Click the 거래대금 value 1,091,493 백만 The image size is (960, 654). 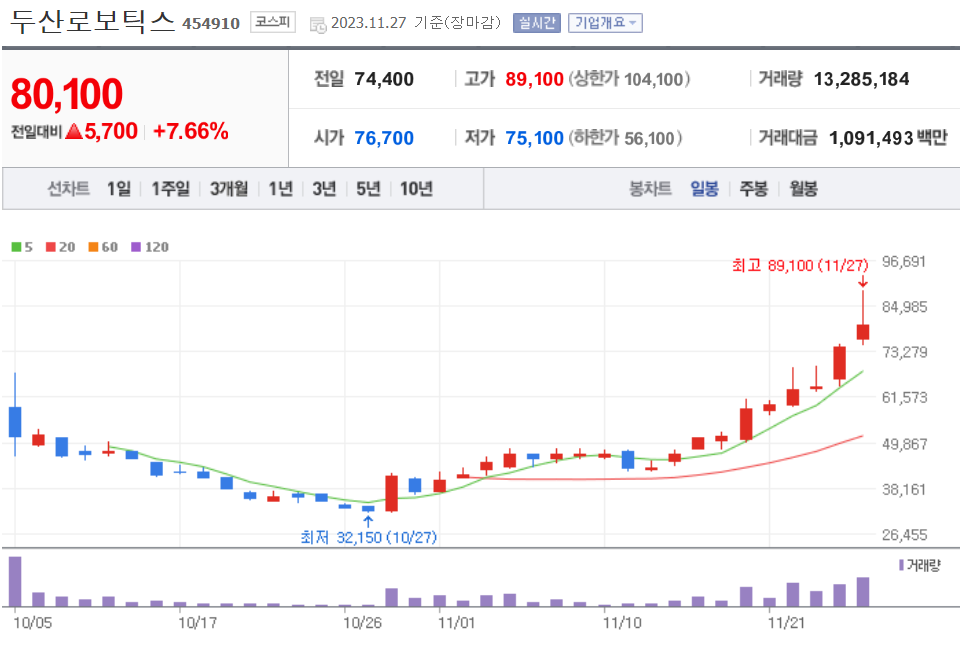(x=888, y=138)
